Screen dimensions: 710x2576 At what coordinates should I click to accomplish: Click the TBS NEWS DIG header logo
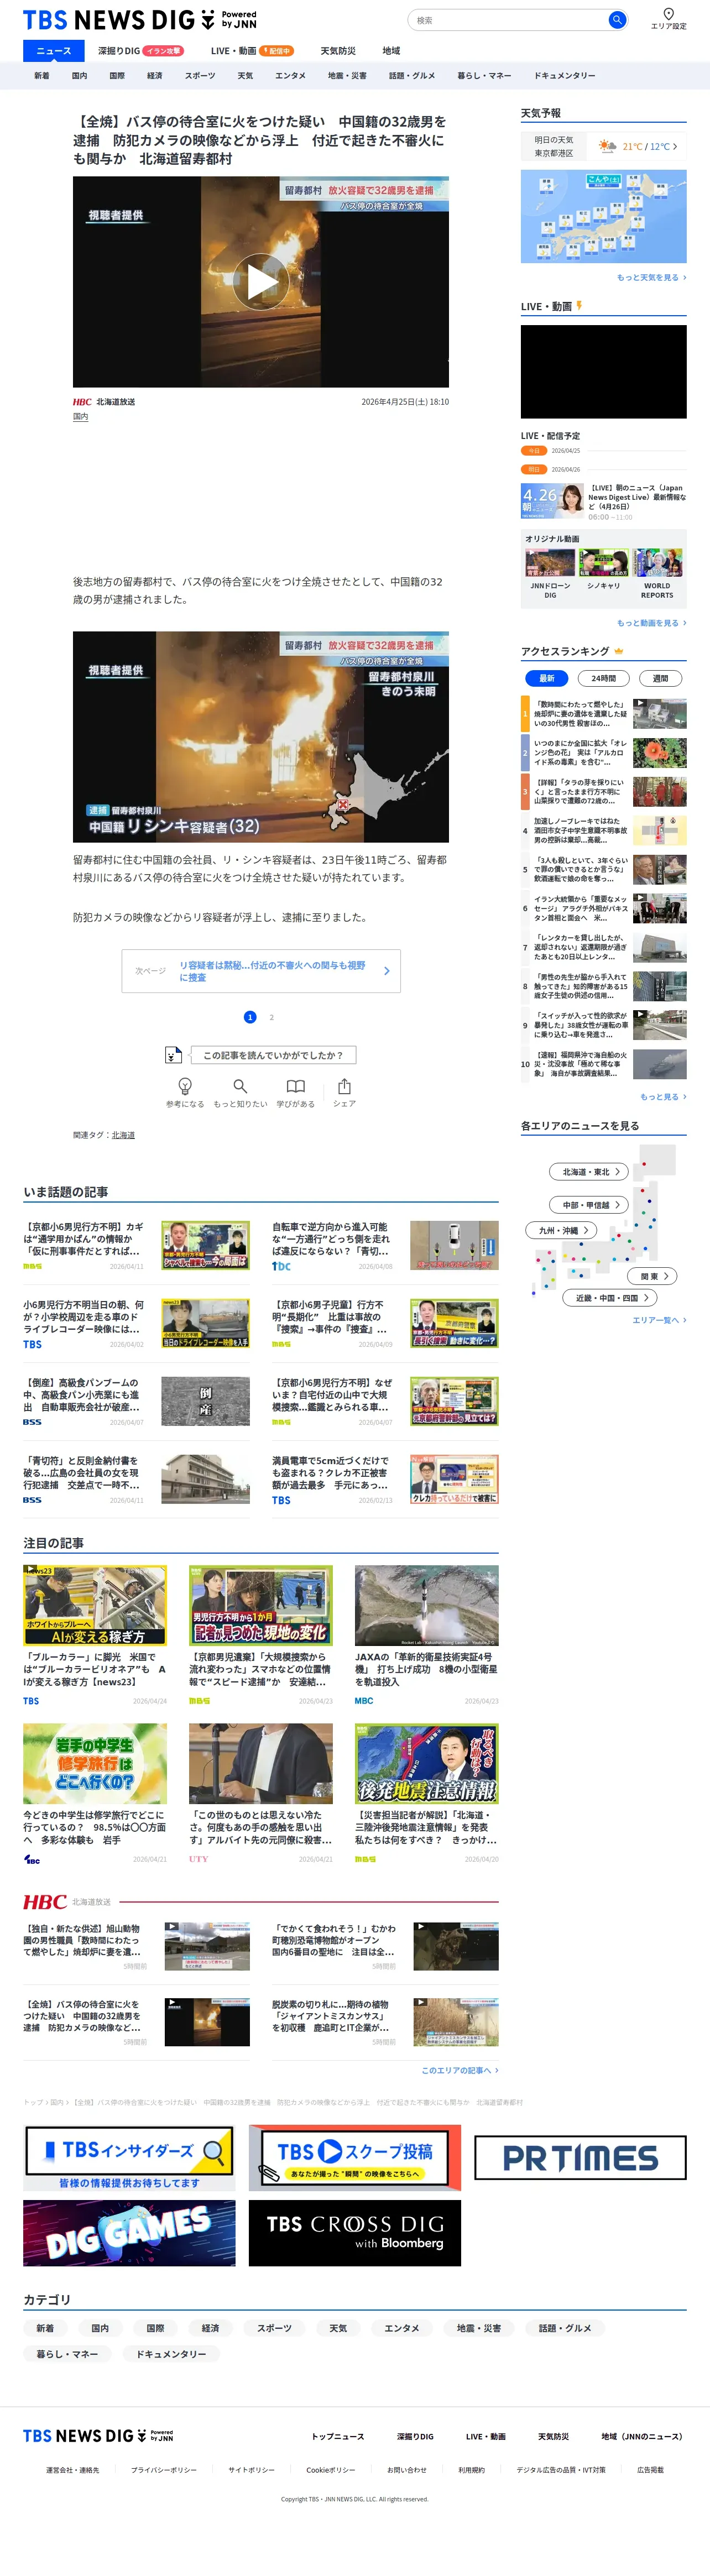pyautogui.click(x=139, y=19)
